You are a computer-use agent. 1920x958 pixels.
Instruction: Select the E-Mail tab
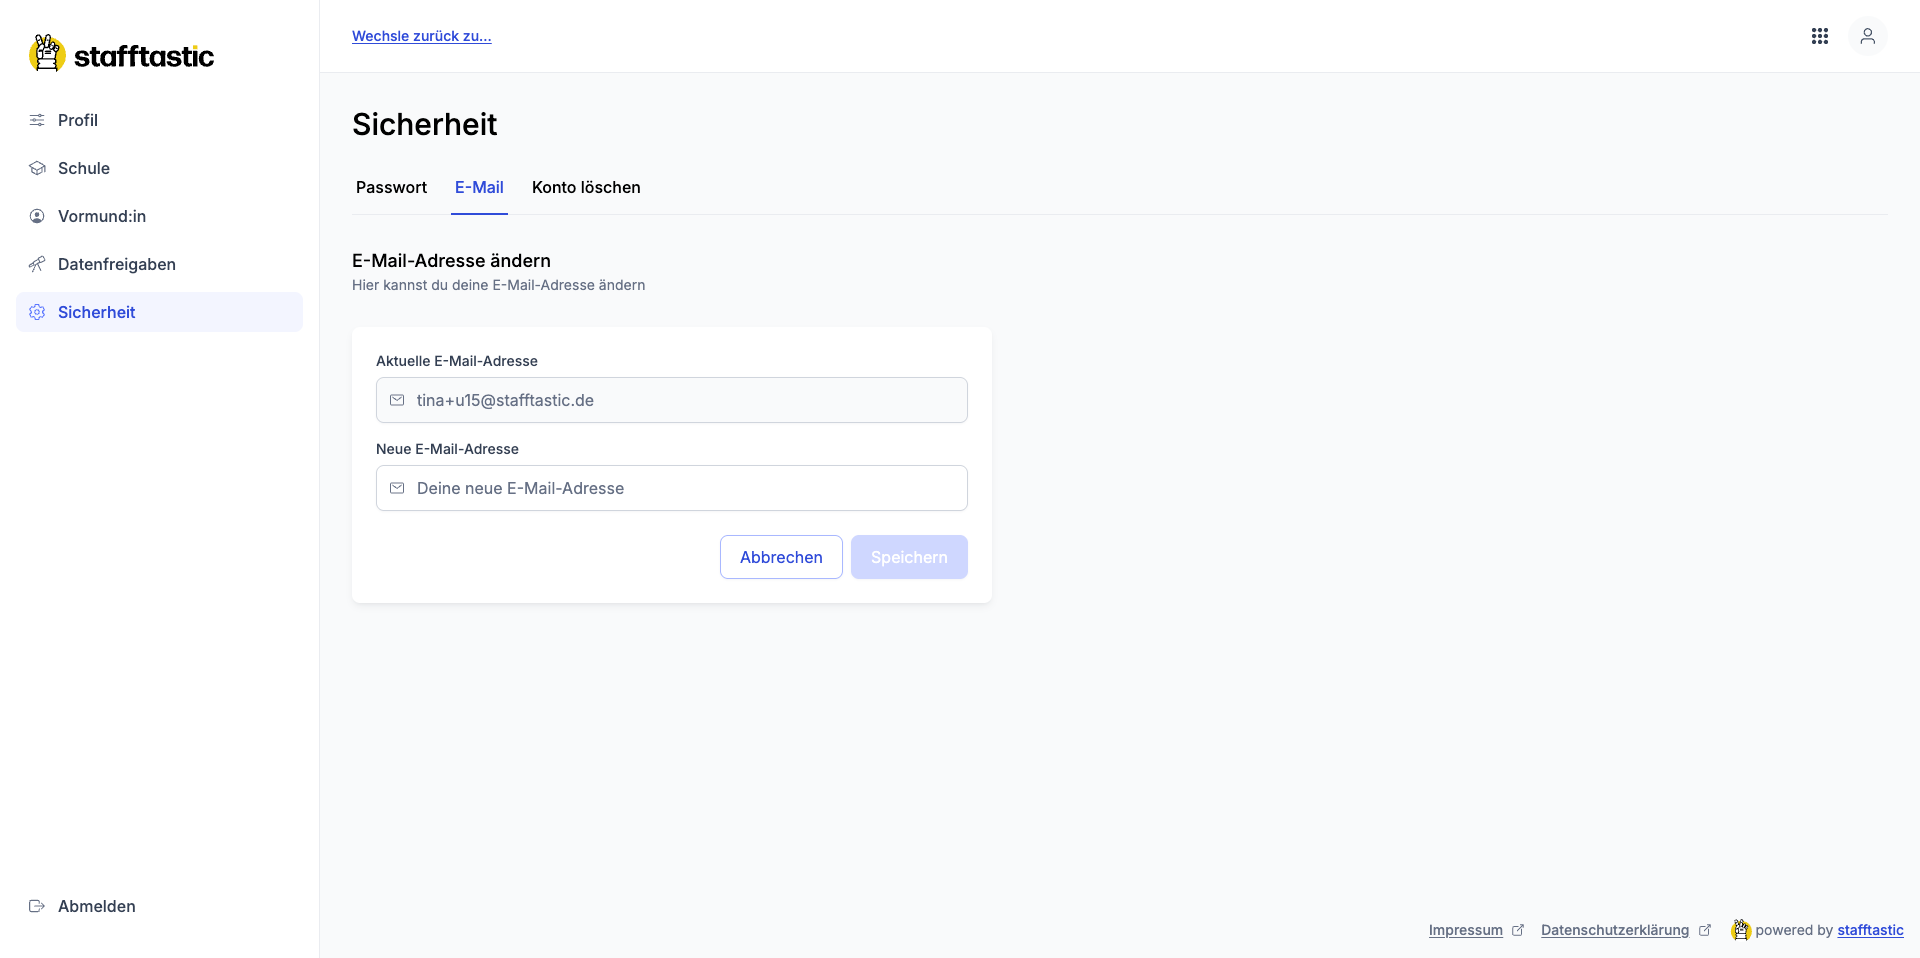tap(478, 187)
